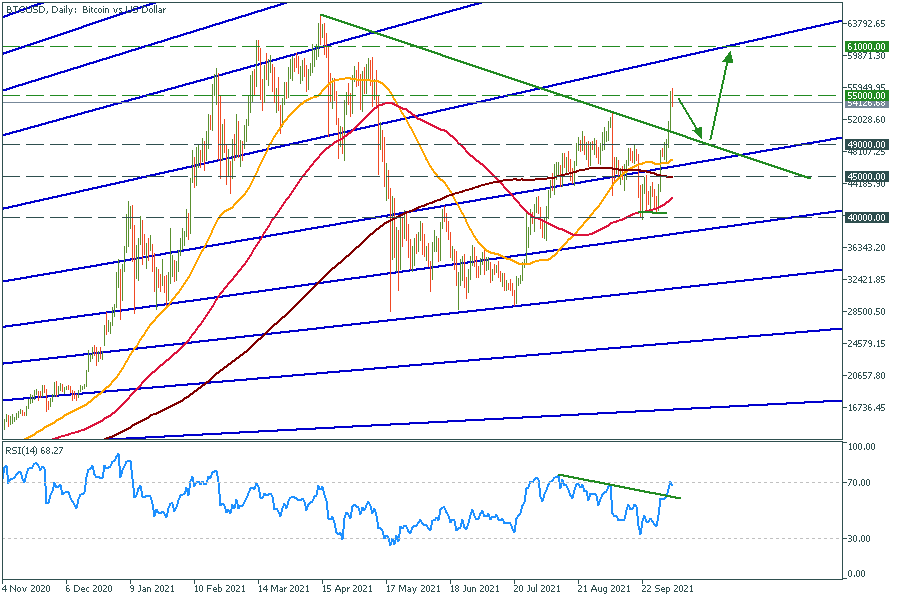Image resolution: width=900 pixels, height=600 pixels.
Task: Select the 40000.00 price level label
Action: (866, 217)
